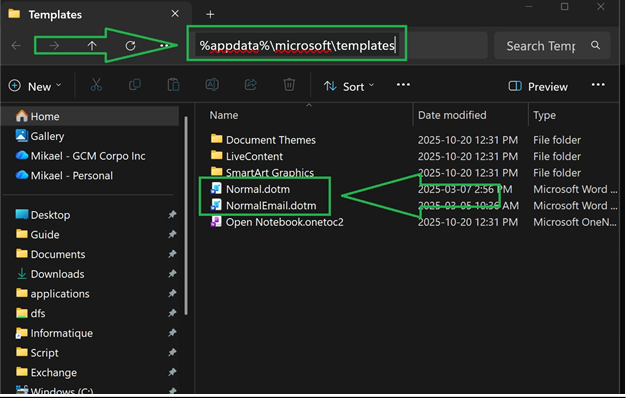Image resolution: width=630 pixels, height=401 pixels.
Task: Close the Templates tab
Action: click(175, 14)
